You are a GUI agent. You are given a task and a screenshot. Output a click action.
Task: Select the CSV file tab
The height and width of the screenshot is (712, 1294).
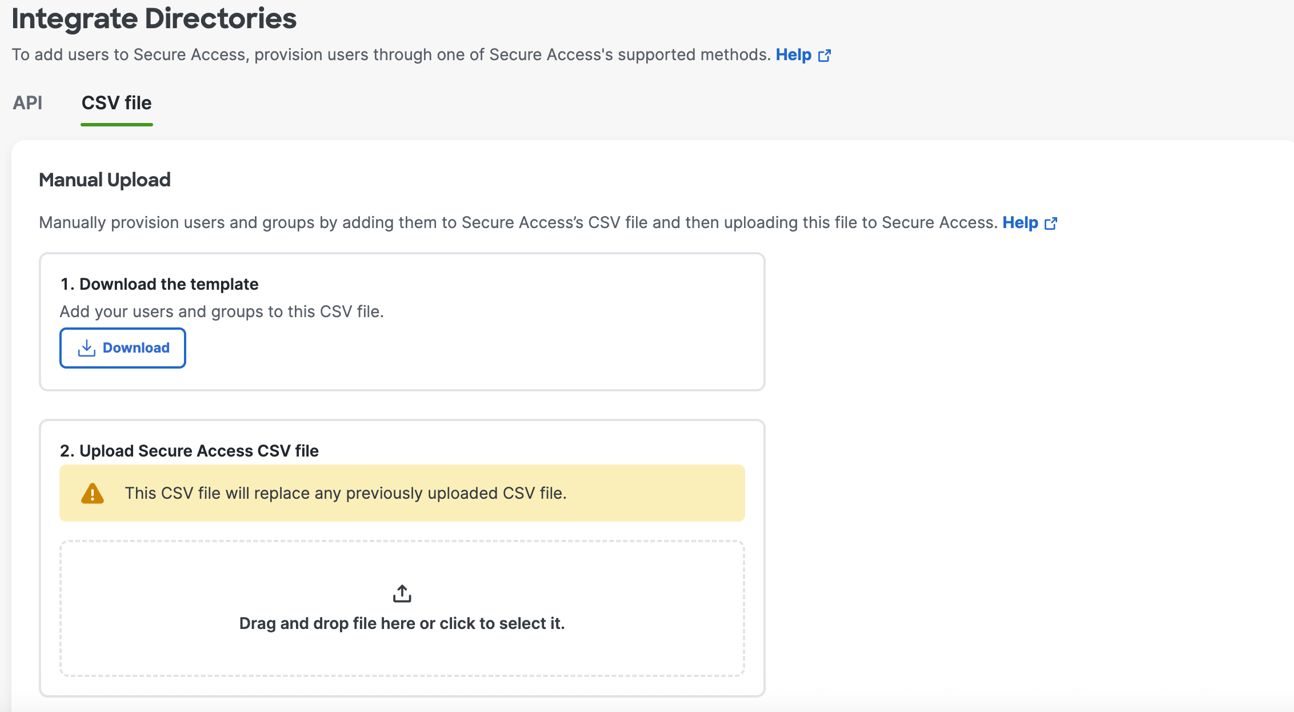click(x=116, y=103)
